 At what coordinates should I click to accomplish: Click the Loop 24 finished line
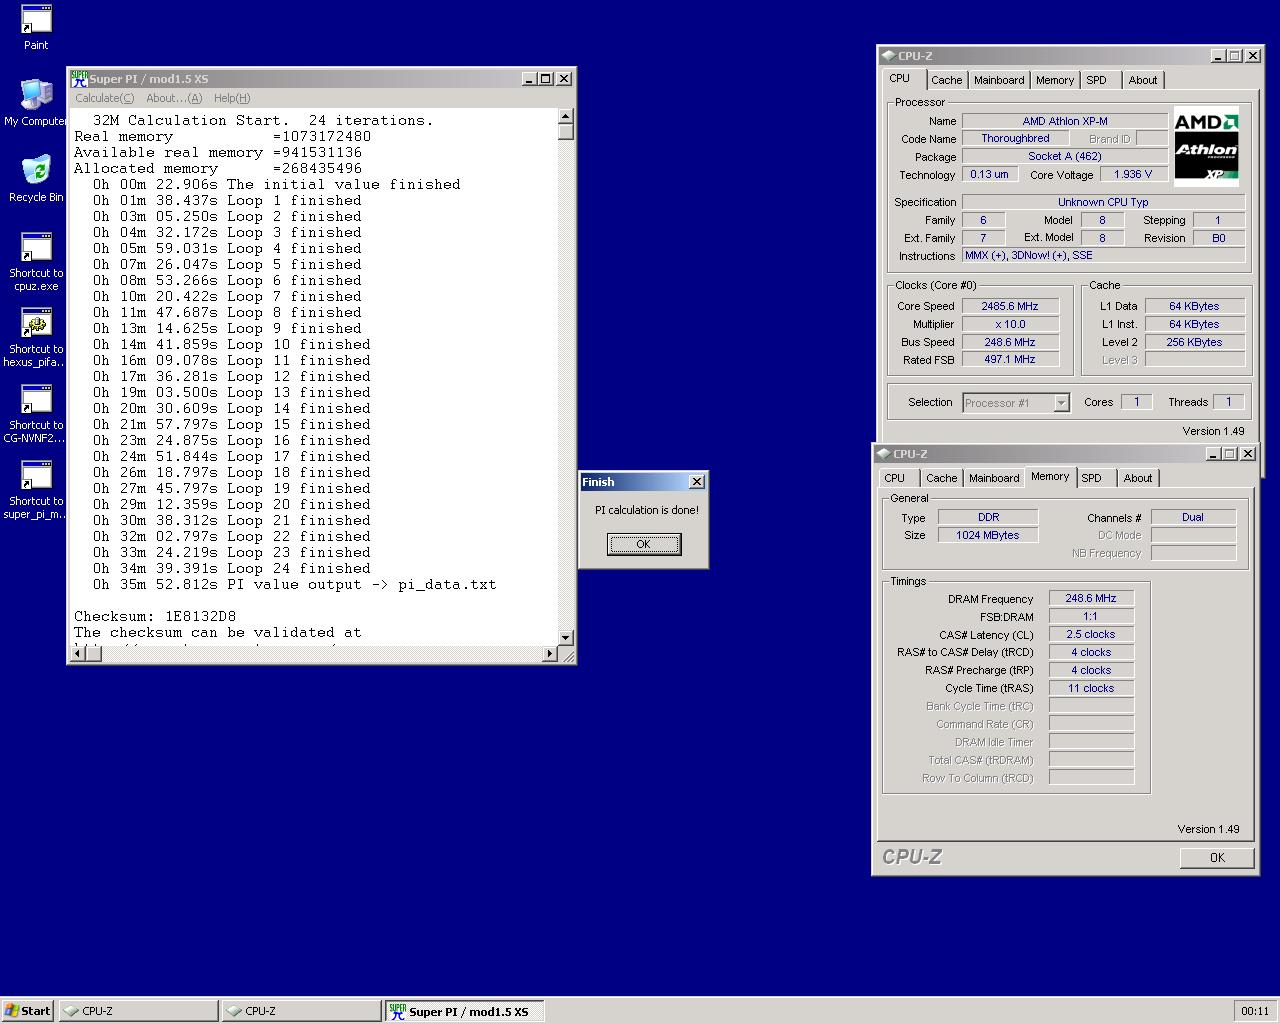click(x=232, y=568)
